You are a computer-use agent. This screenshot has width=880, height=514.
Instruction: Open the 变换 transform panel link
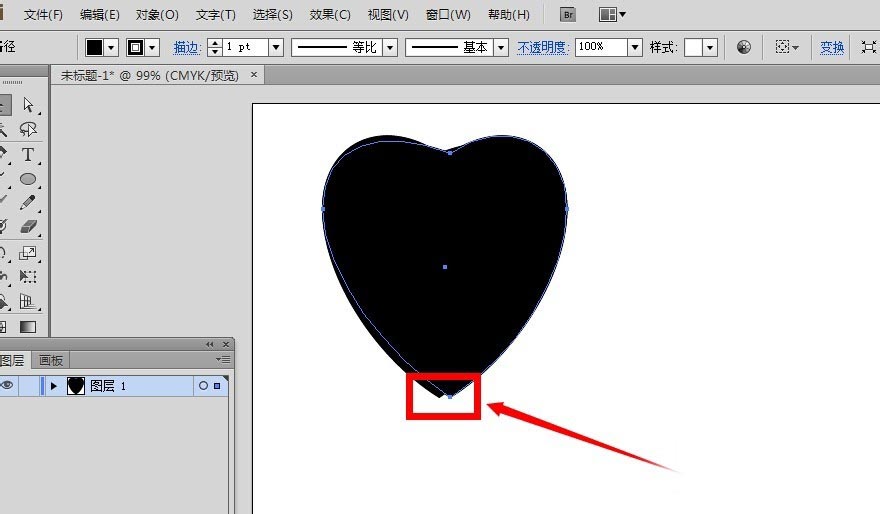(832, 48)
